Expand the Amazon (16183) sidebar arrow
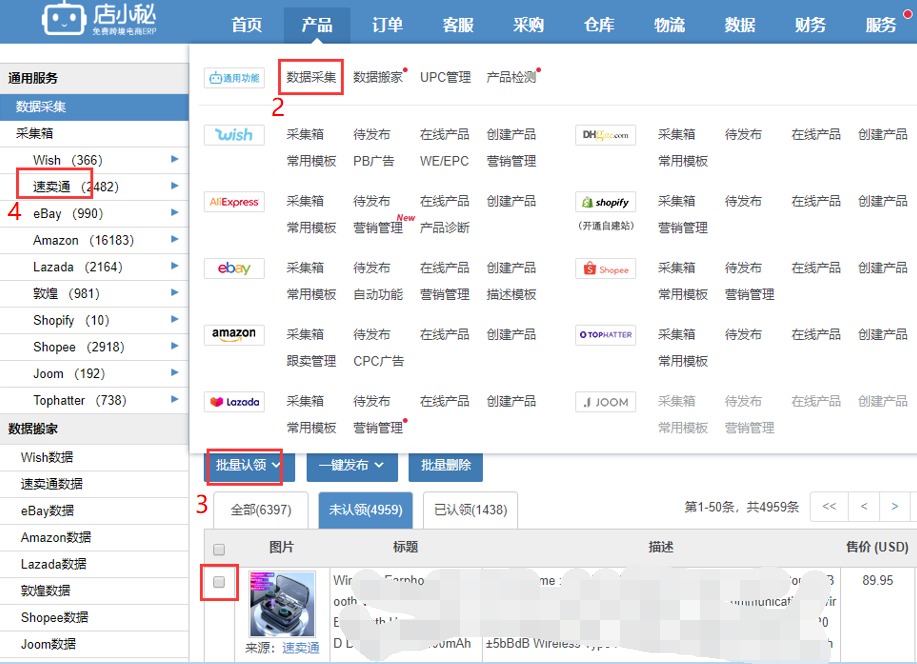 click(174, 239)
